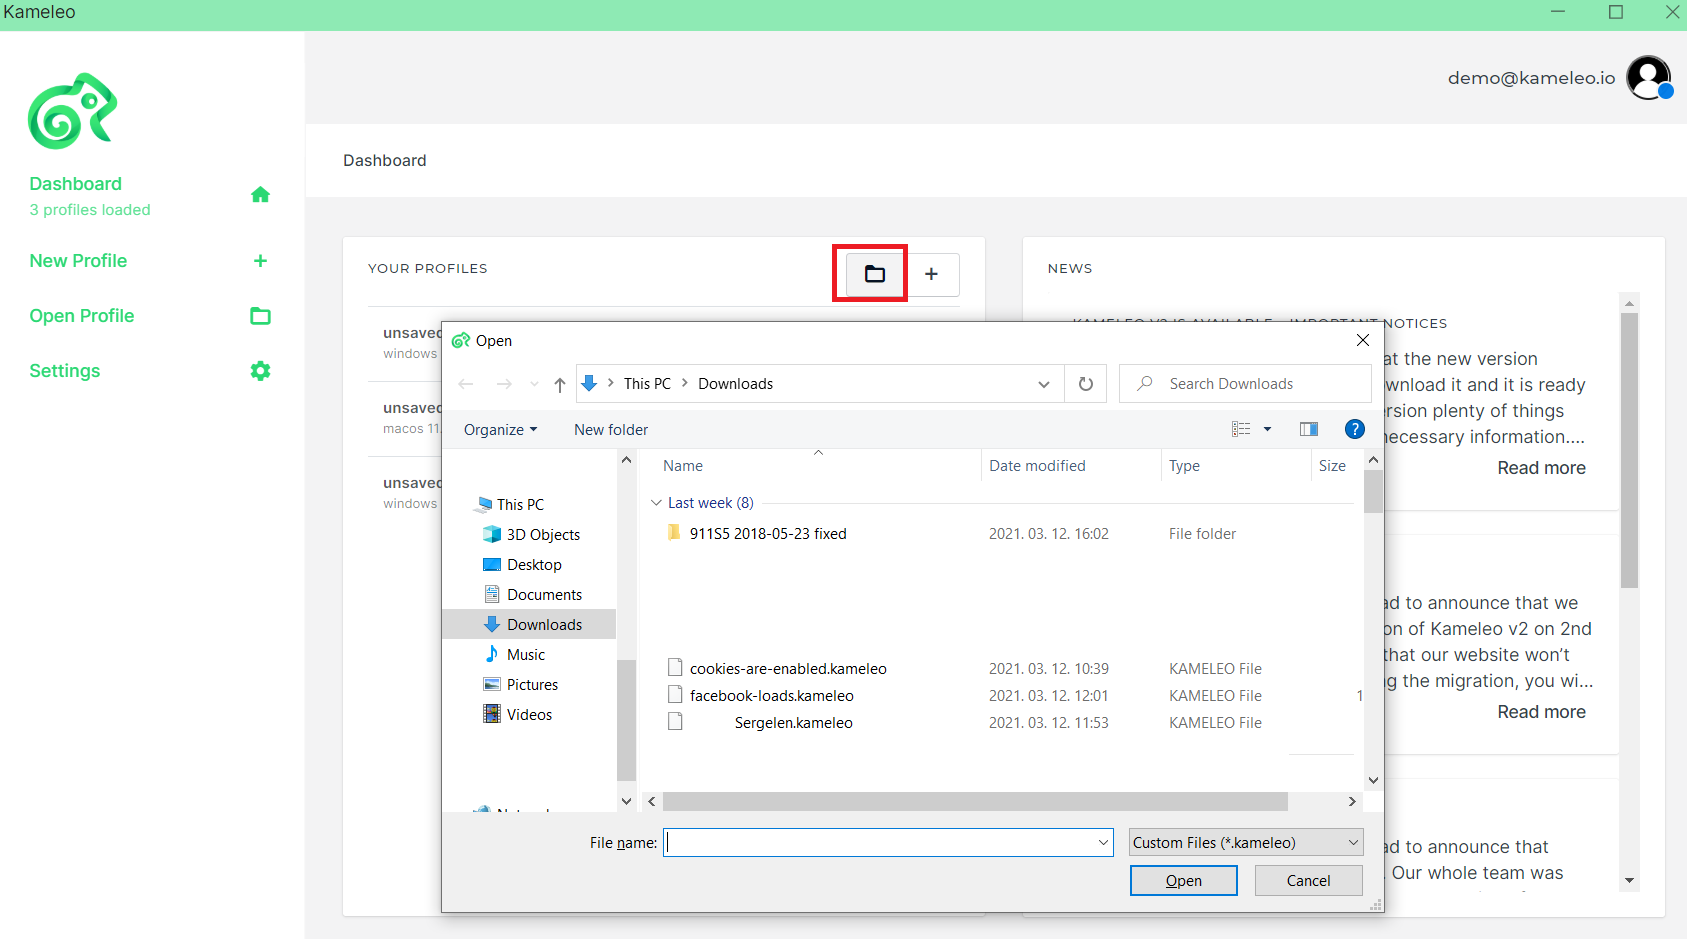Click the file list horizontal scrollbar
The height and width of the screenshot is (939, 1687).
(975, 802)
